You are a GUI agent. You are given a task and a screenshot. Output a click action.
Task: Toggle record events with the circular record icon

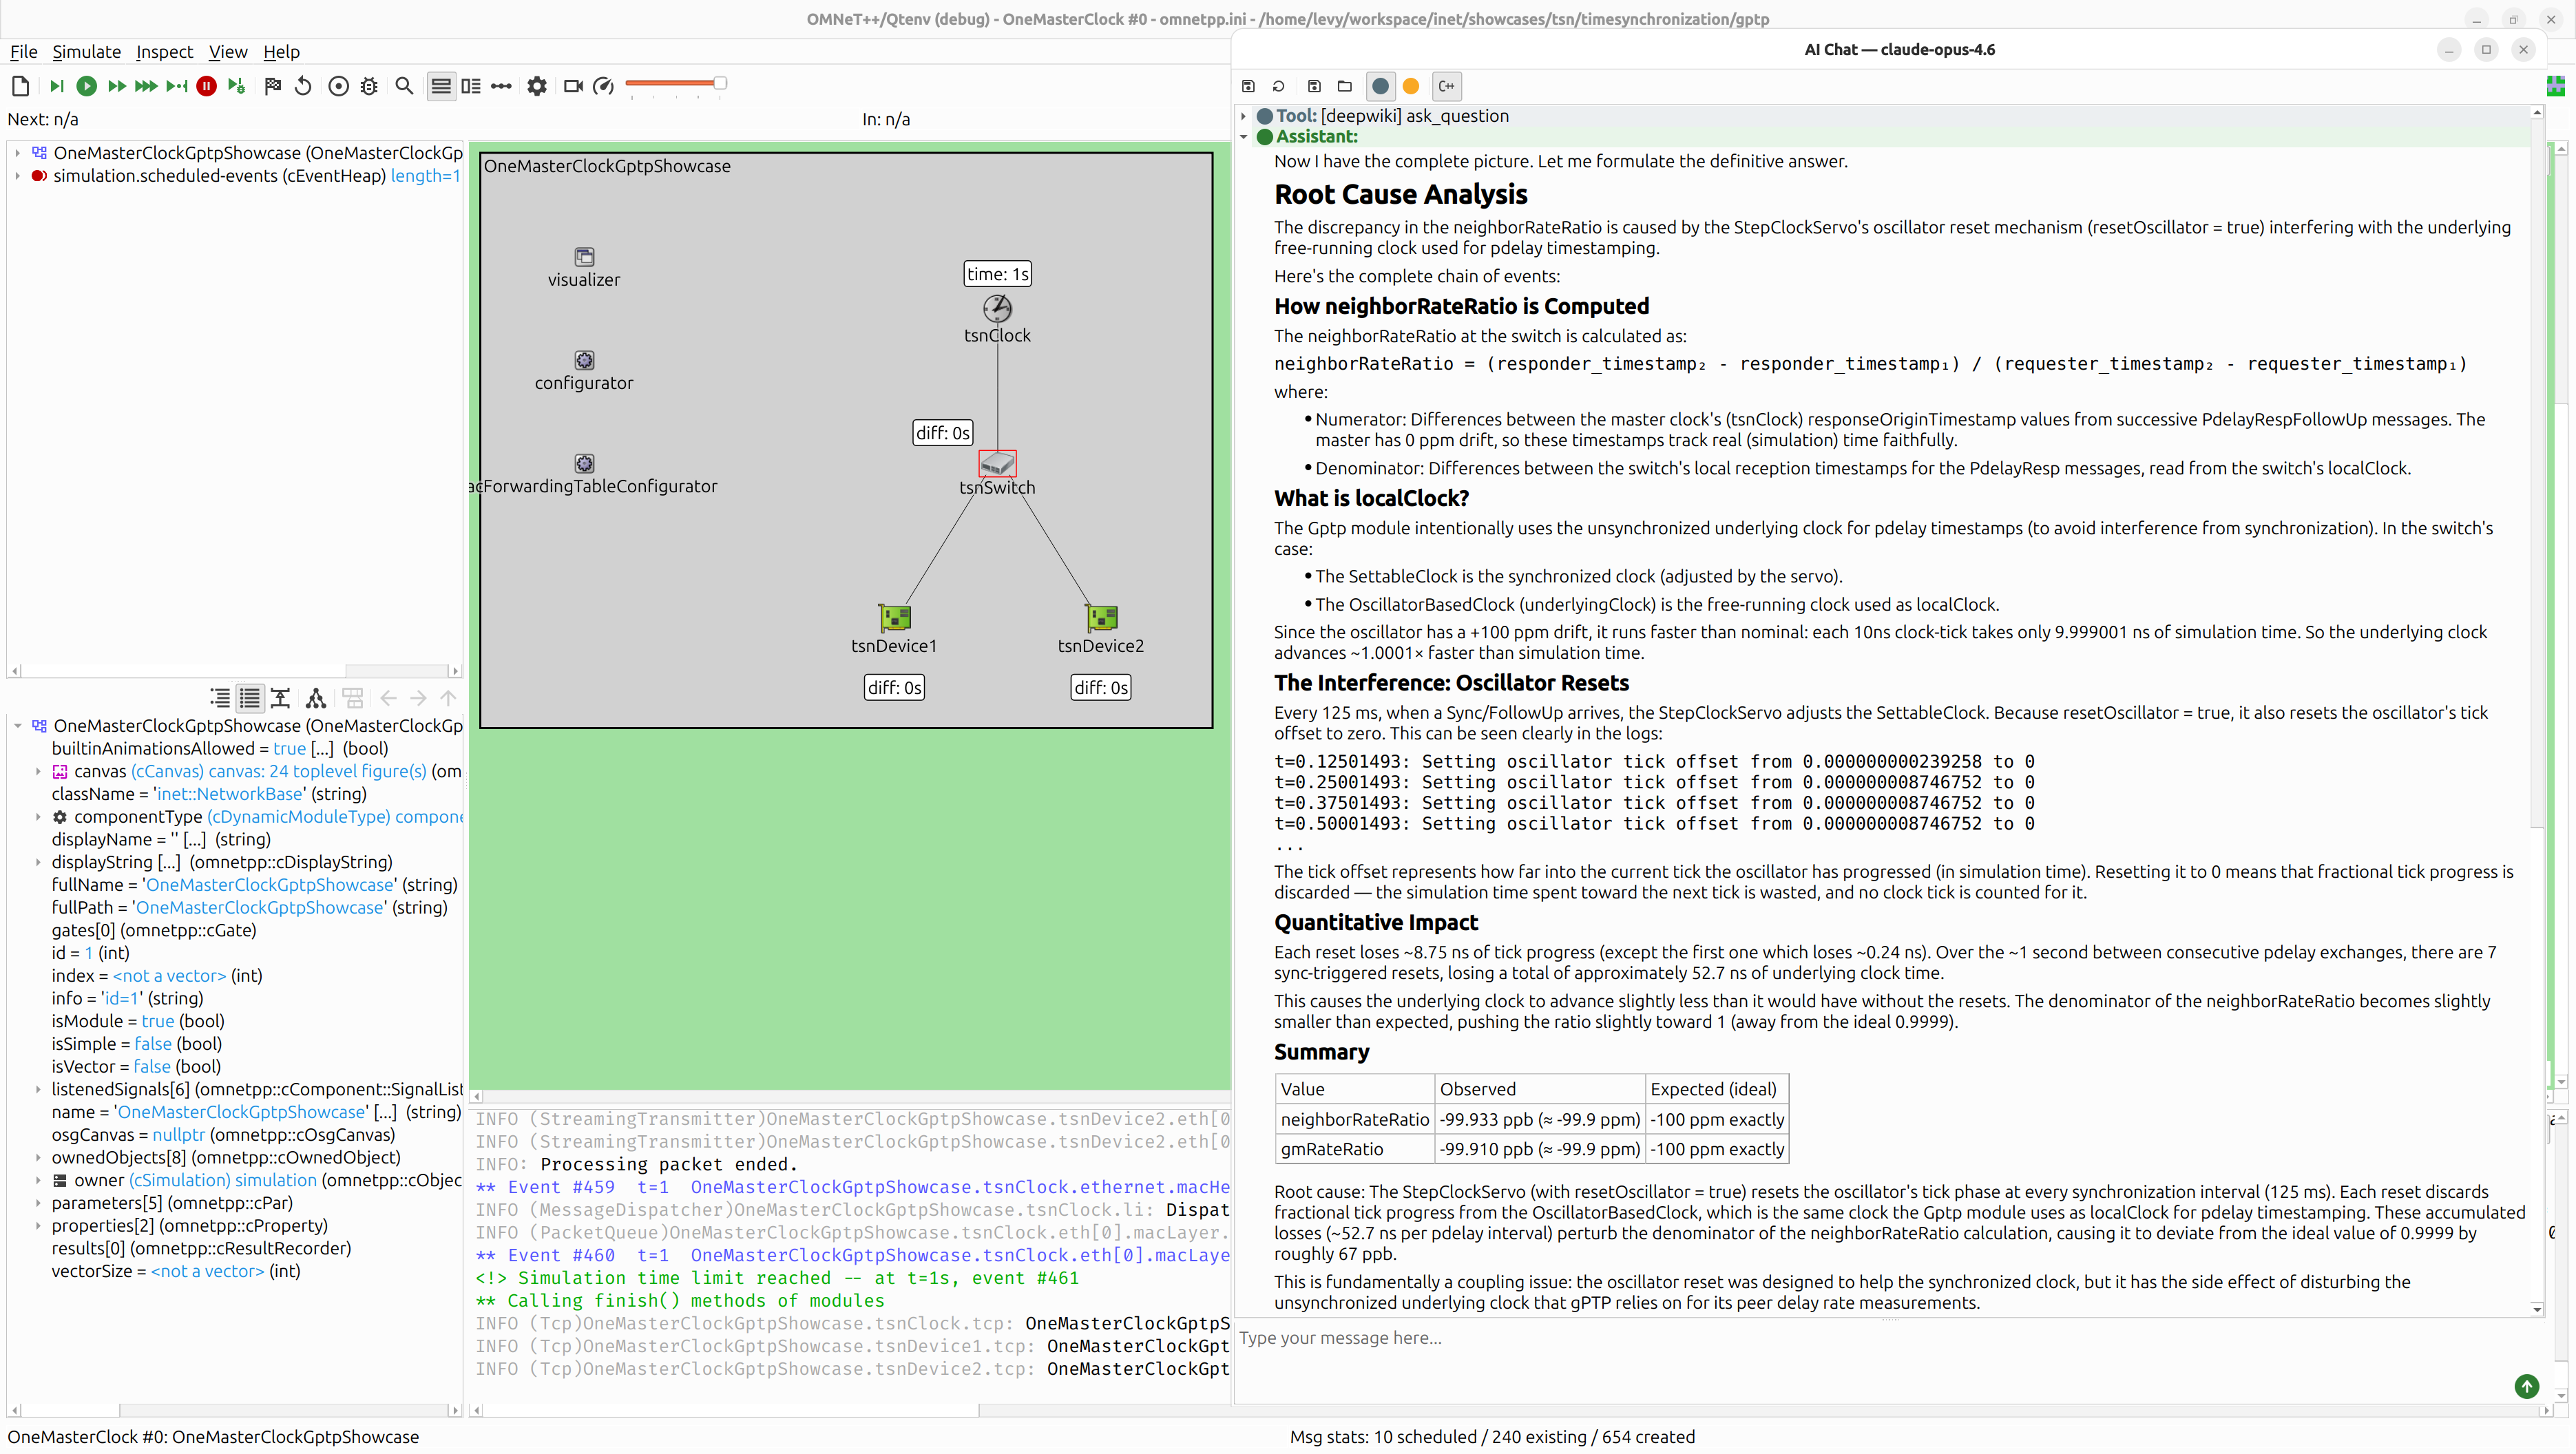click(x=339, y=86)
